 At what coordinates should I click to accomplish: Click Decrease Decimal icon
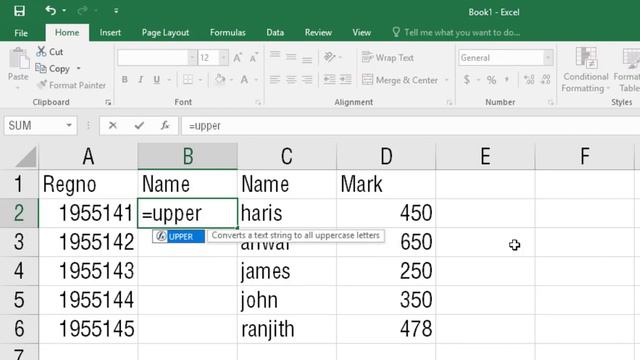(x=546, y=80)
